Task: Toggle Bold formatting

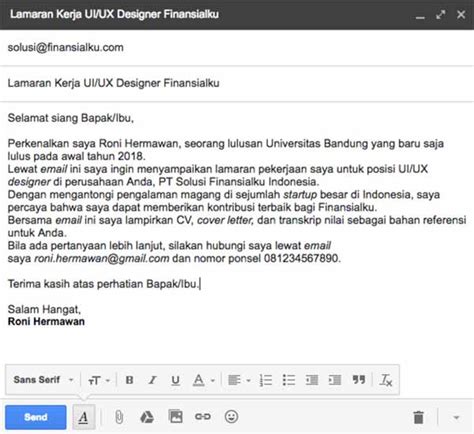Action: (129, 380)
